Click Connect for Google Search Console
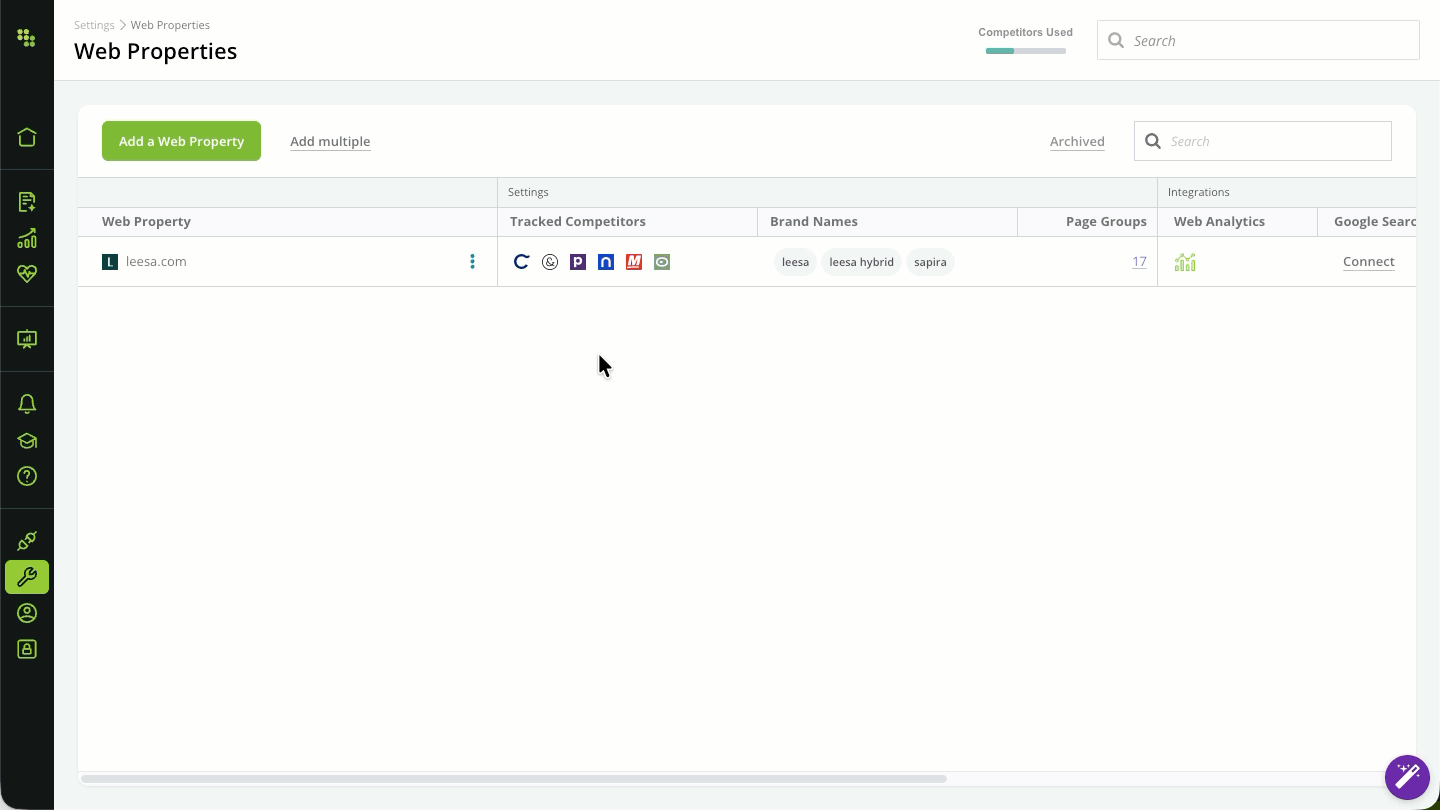The height and width of the screenshot is (810, 1440). (x=1369, y=262)
